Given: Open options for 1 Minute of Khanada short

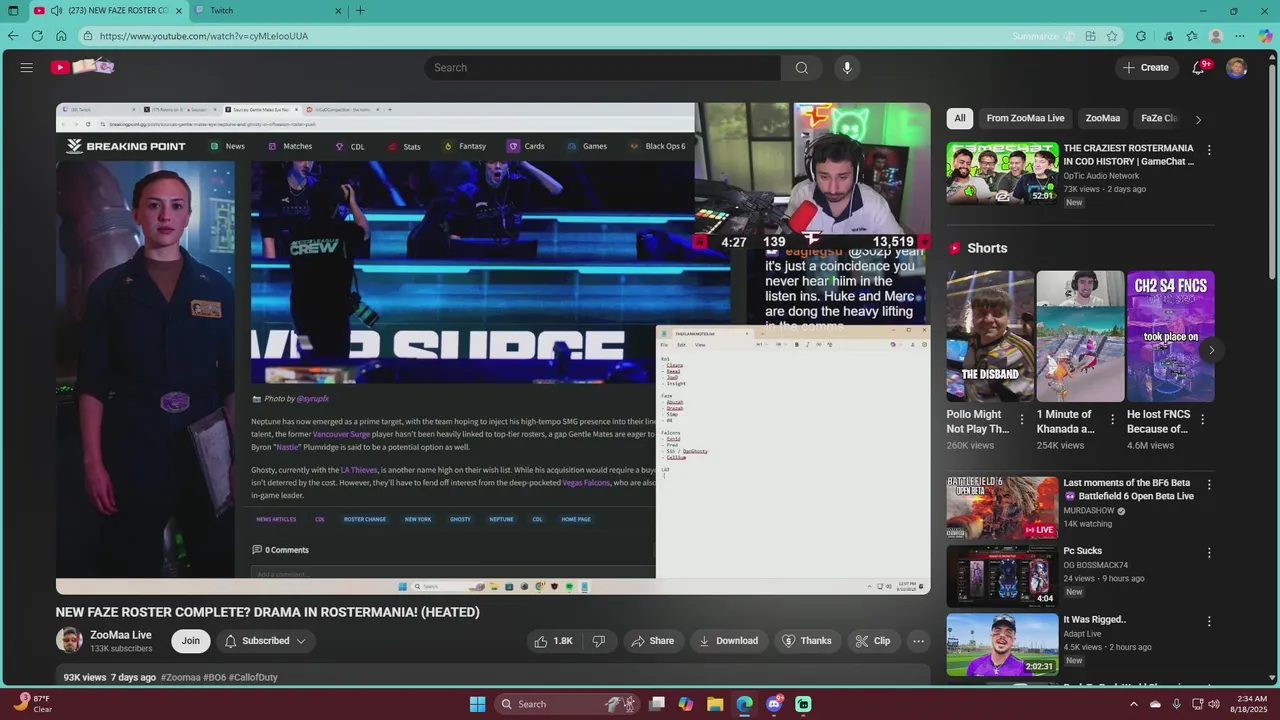Looking at the screenshot, I should point(1112,420).
